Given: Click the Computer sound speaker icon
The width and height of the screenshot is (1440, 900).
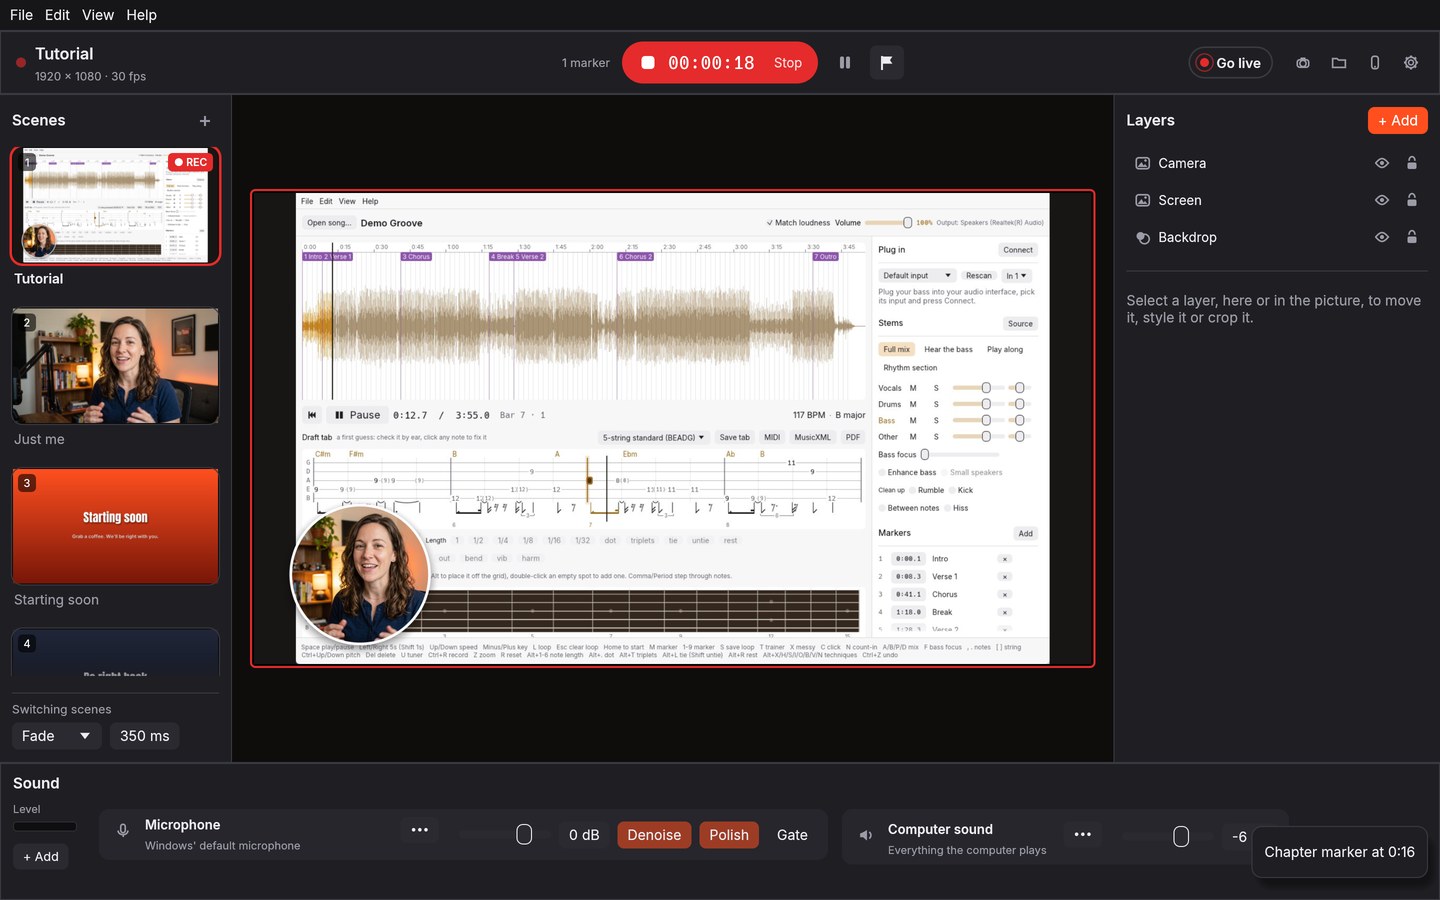Looking at the screenshot, I should (866, 835).
